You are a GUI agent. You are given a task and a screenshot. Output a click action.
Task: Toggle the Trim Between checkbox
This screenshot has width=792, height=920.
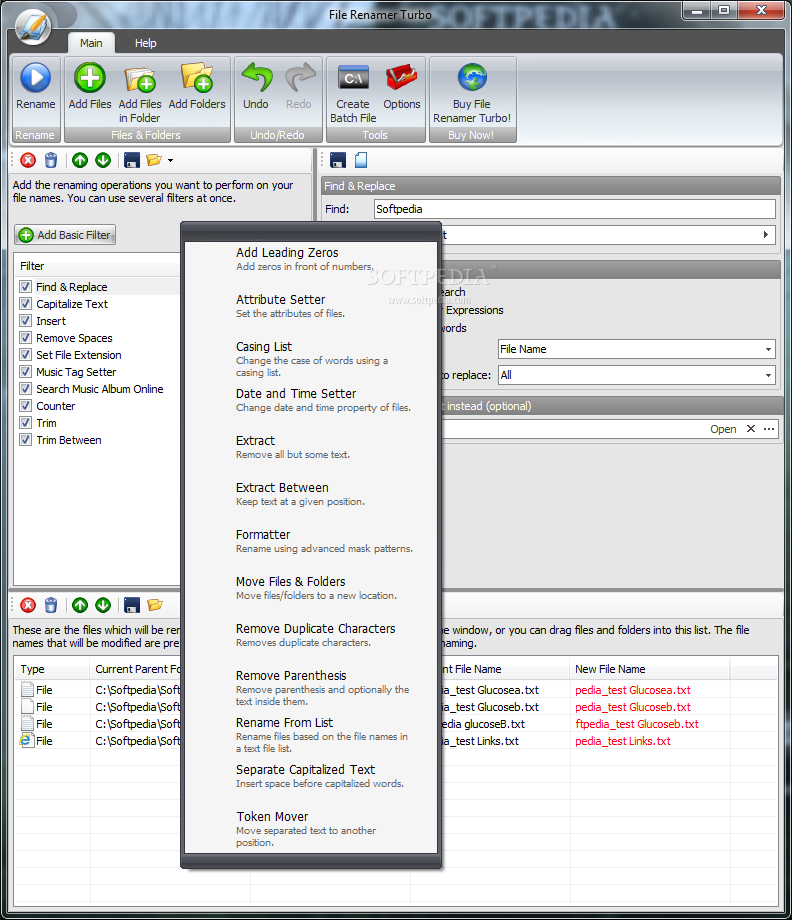point(25,439)
